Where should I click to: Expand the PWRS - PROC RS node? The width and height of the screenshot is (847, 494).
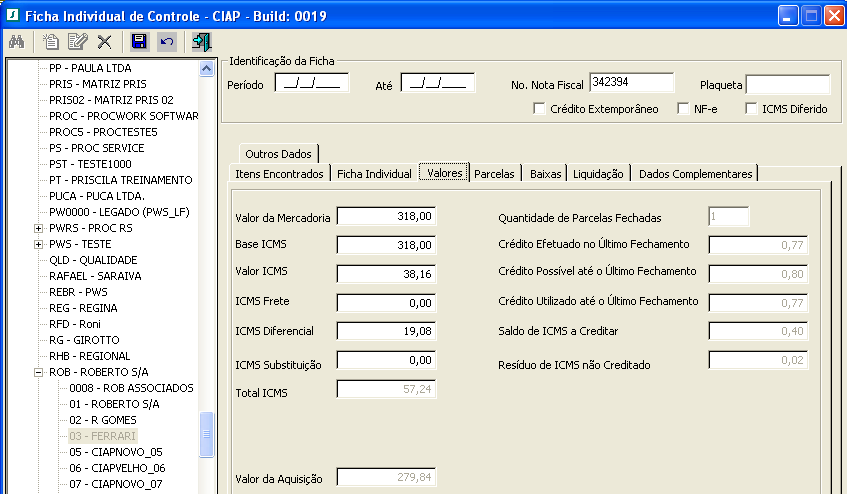pos(38,228)
